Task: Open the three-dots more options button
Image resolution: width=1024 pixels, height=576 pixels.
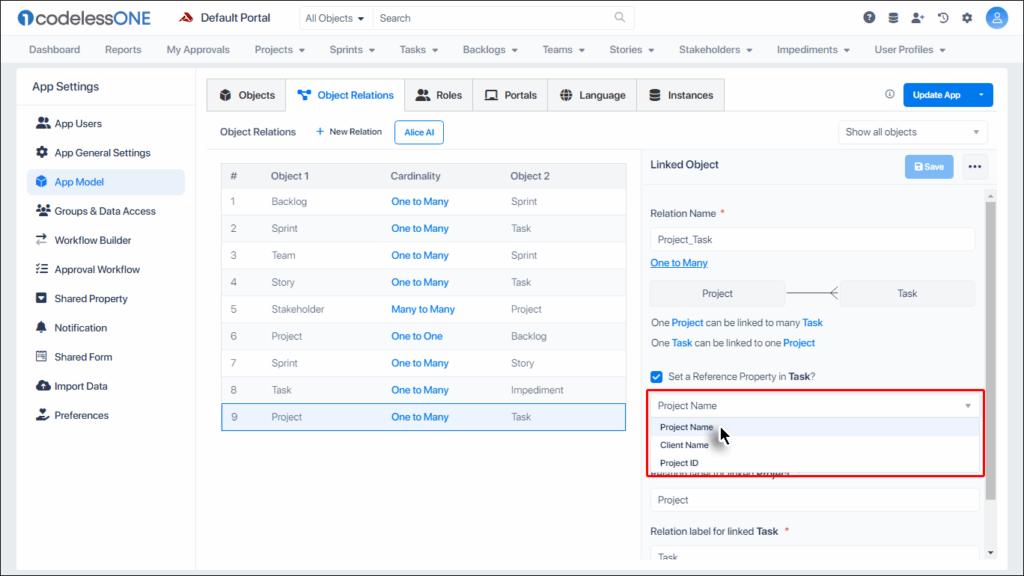Action: (975, 167)
